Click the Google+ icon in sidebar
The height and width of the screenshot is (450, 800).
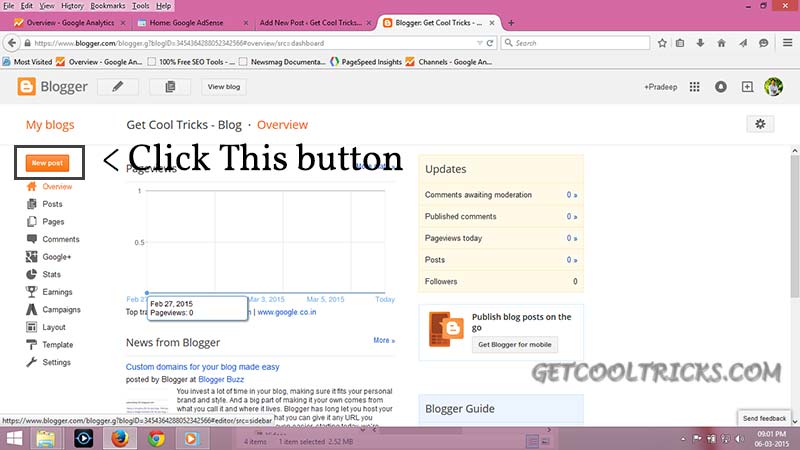click(32, 257)
